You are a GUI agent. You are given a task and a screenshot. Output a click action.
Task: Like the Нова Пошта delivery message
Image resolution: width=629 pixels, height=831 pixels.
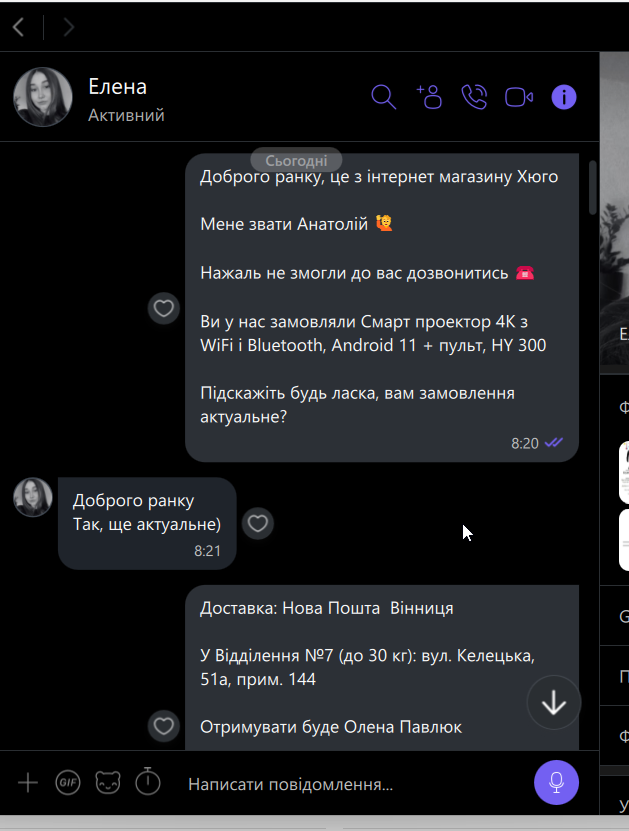click(164, 726)
